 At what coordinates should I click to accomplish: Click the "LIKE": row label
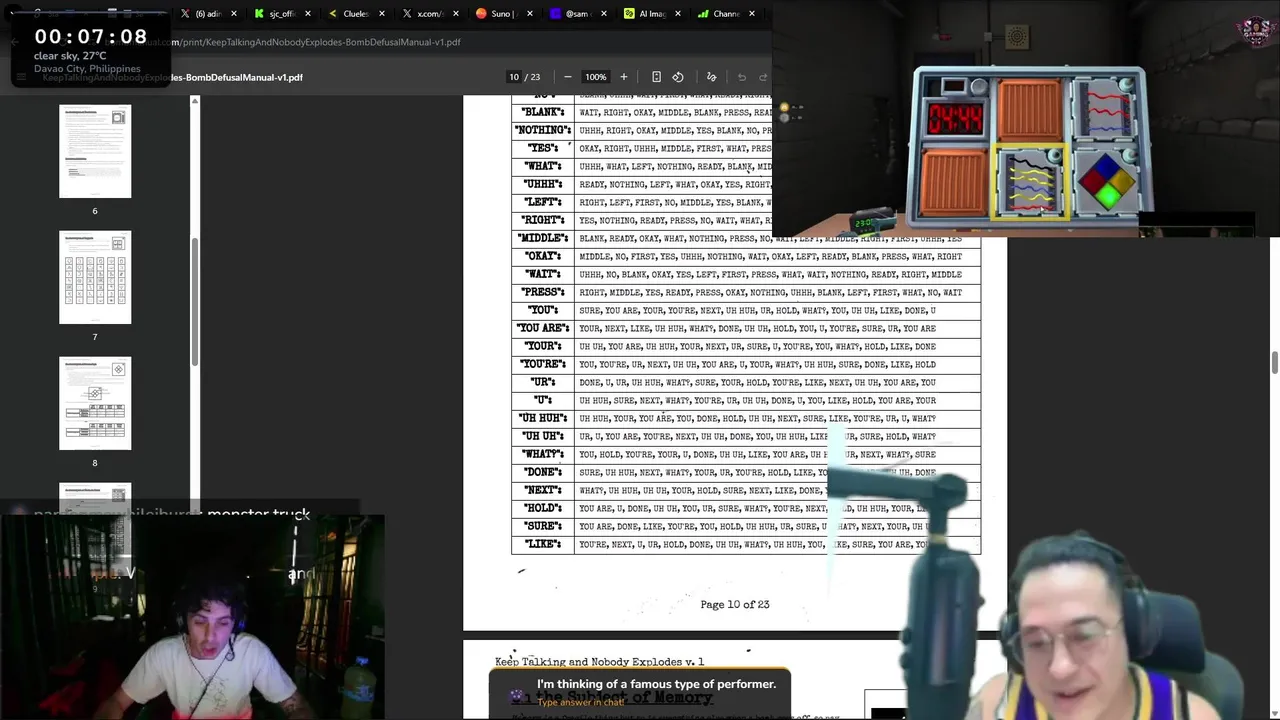[543, 544]
